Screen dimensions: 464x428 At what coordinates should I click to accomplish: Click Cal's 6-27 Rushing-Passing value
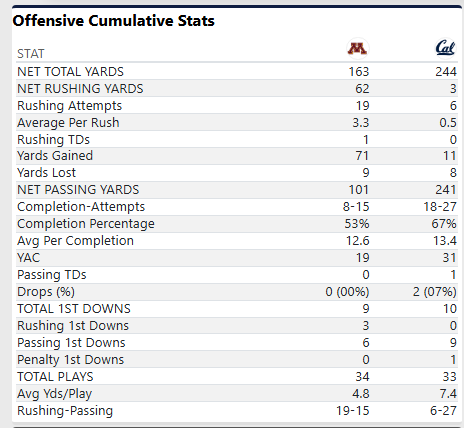443,411
